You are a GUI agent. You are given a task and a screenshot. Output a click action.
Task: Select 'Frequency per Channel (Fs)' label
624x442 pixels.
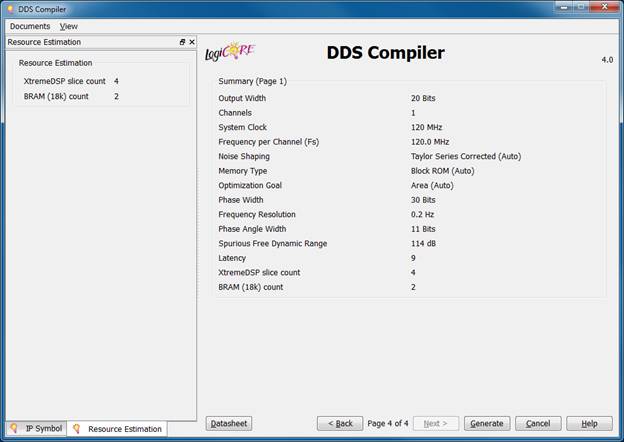(269, 142)
